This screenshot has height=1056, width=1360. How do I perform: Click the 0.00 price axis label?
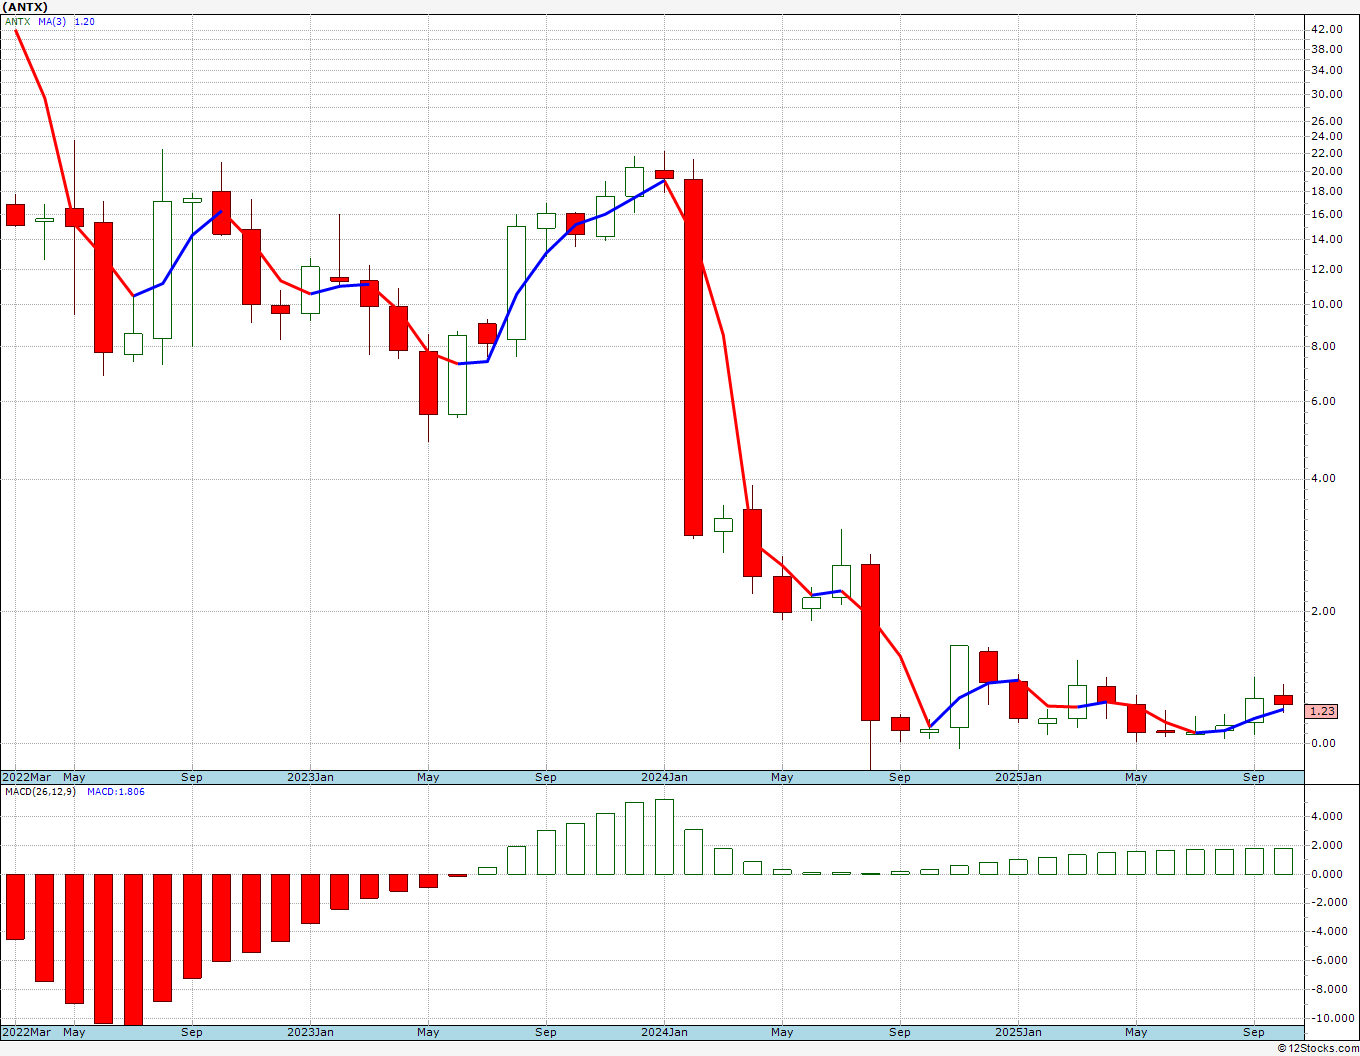[x=1323, y=743]
